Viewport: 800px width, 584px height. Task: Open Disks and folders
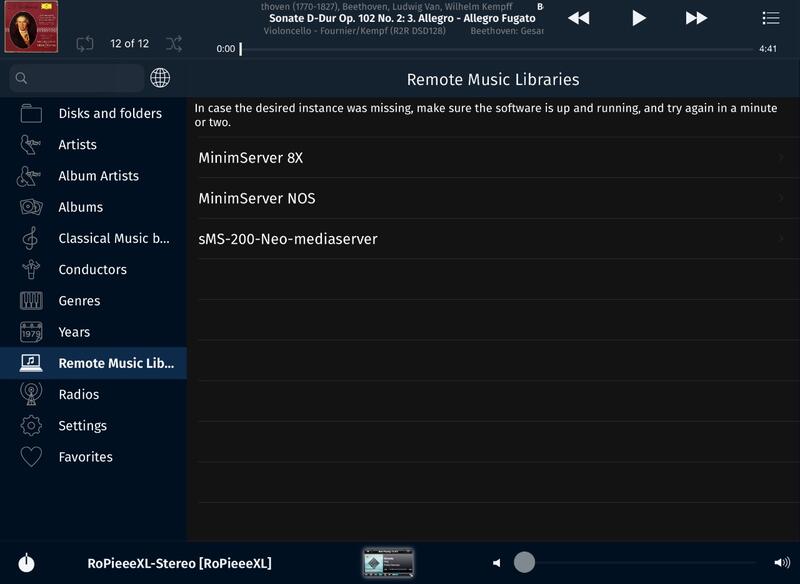(109, 113)
